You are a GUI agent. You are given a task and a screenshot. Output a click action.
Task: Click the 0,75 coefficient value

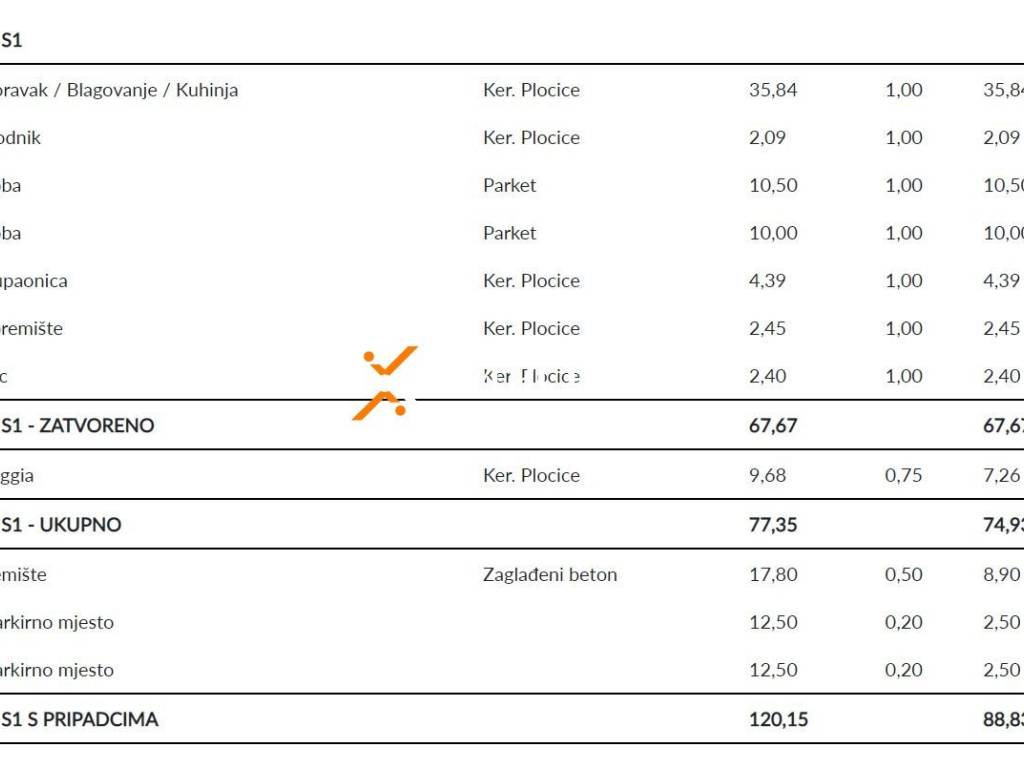[904, 475]
